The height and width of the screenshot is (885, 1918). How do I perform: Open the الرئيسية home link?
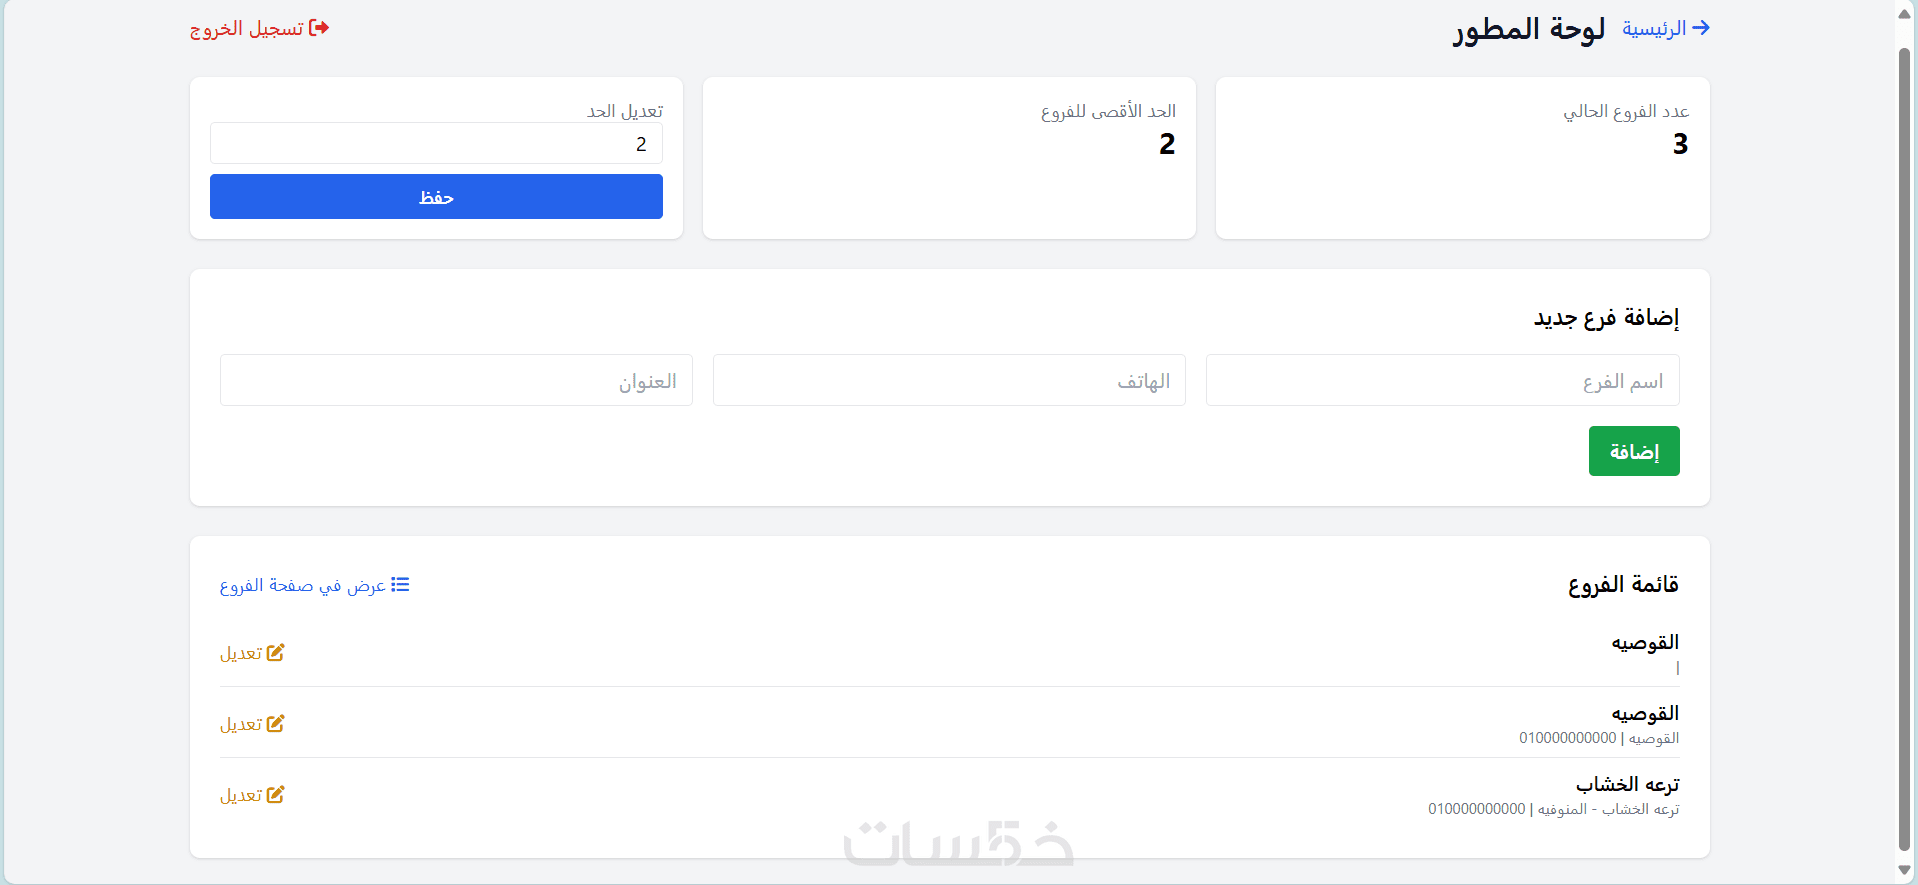coord(1654,28)
